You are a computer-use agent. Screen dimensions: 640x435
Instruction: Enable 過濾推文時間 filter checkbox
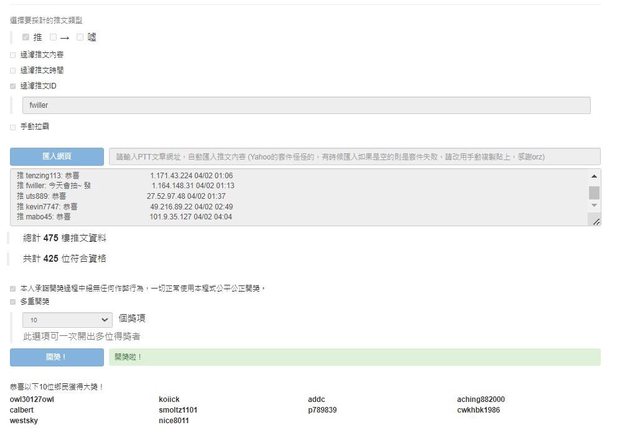tap(12, 70)
